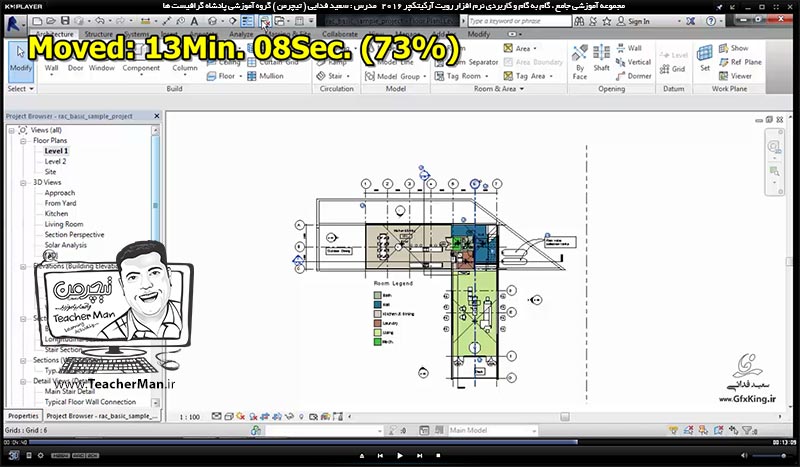This screenshot has height=467, width=800.
Task: Click the Mullion tool
Action: [x=265, y=76]
